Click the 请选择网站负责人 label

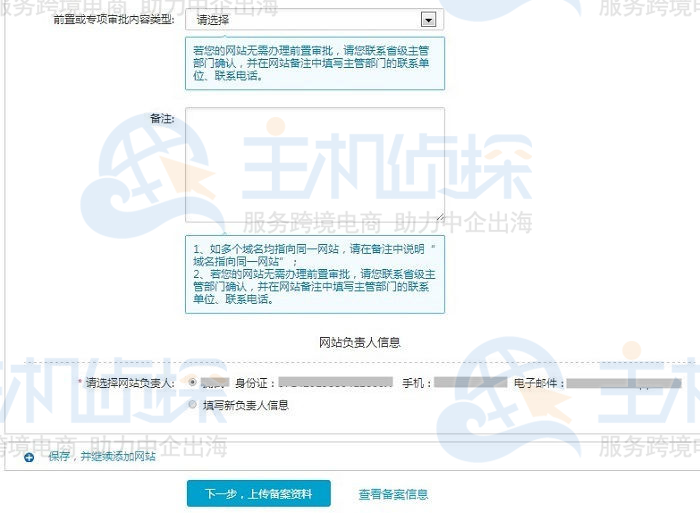click(x=130, y=383)
